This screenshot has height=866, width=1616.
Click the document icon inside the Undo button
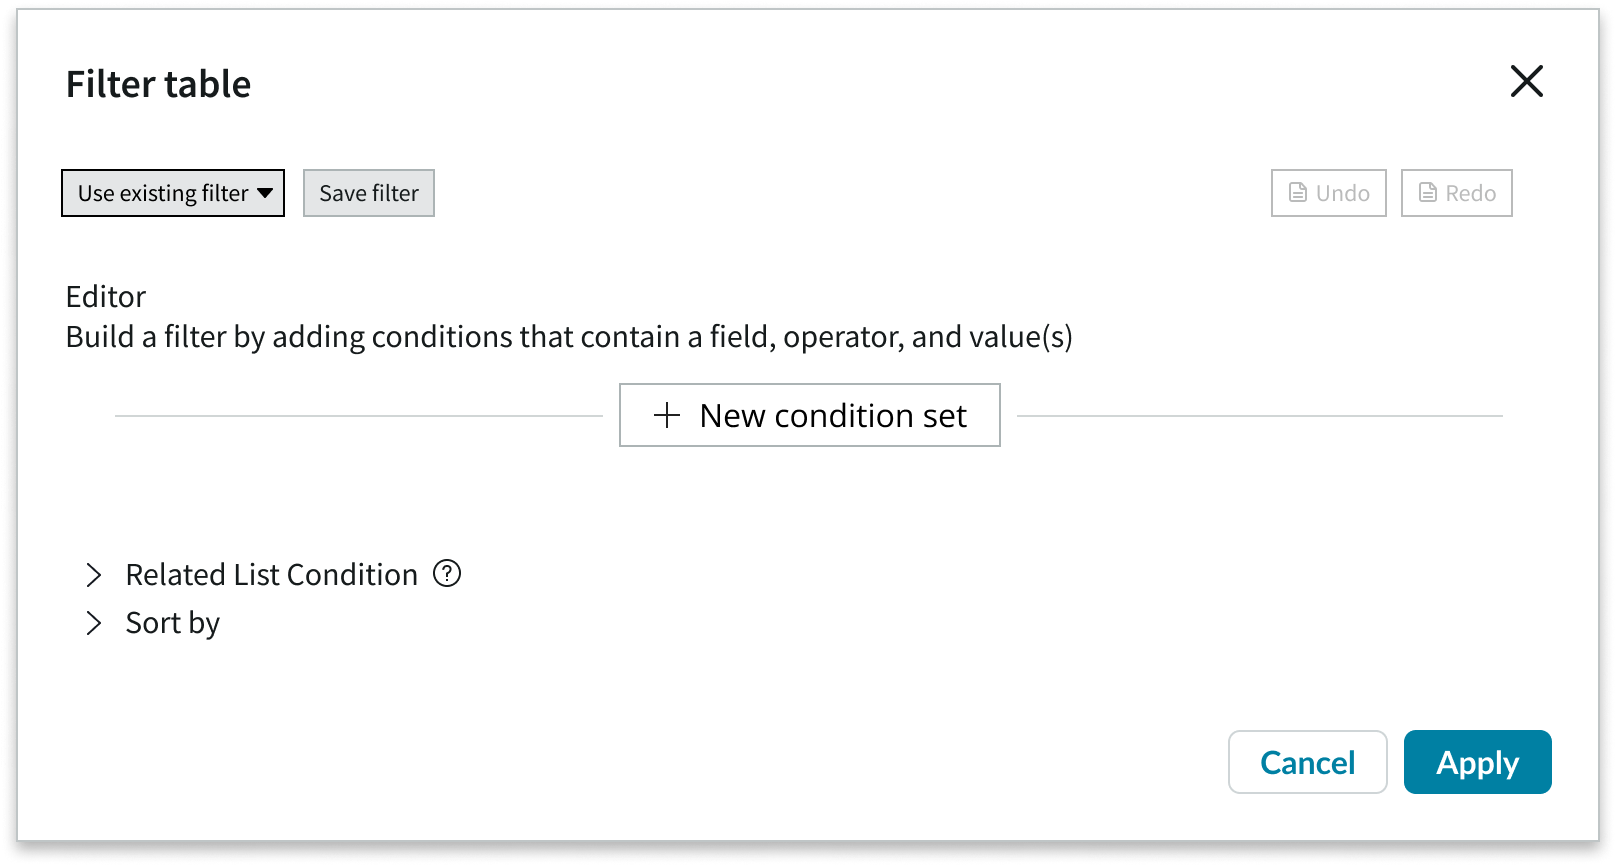pos(1298,193)
